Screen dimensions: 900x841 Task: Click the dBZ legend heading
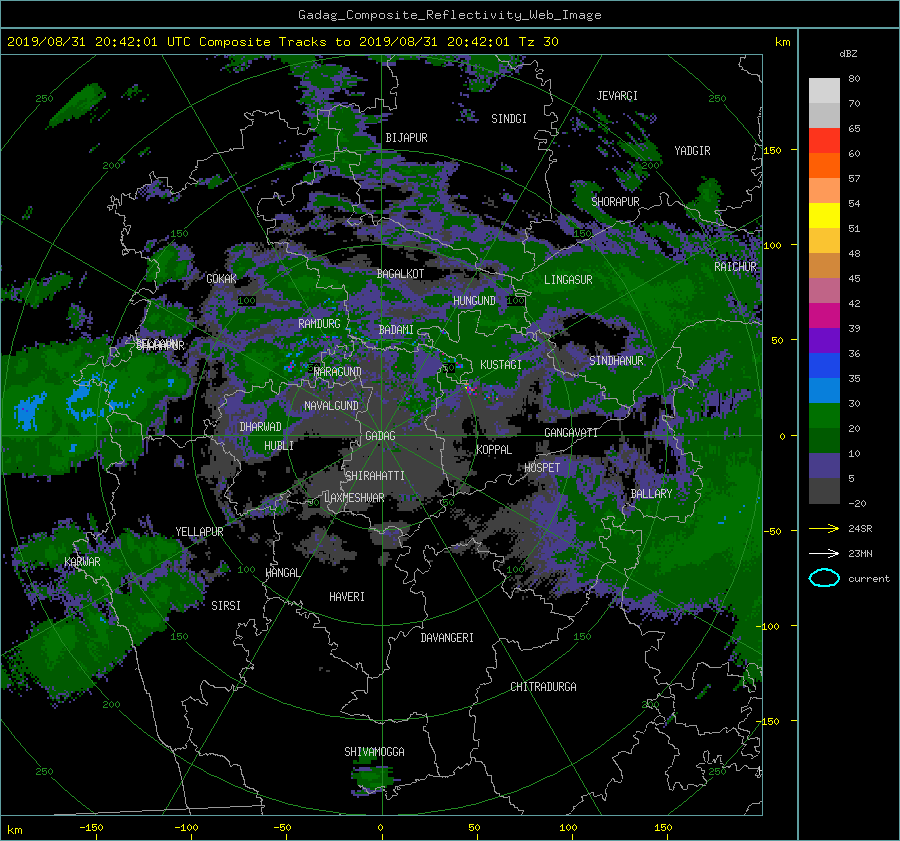(x=848, y=53)
